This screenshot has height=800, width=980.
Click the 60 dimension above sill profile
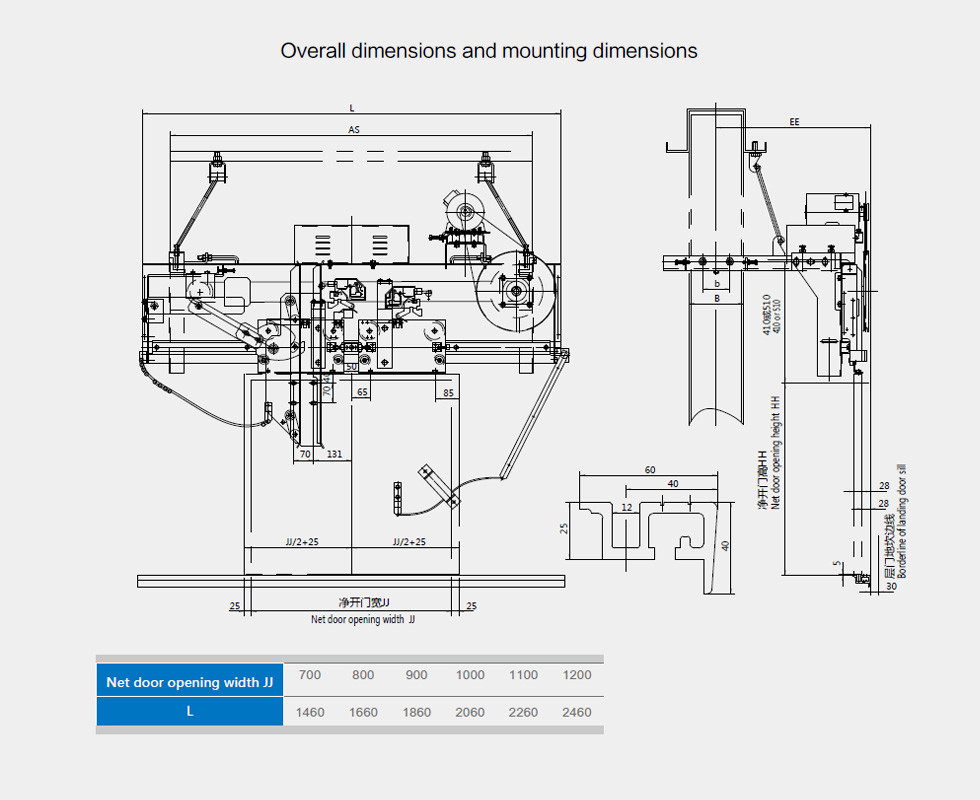[649, 470]
